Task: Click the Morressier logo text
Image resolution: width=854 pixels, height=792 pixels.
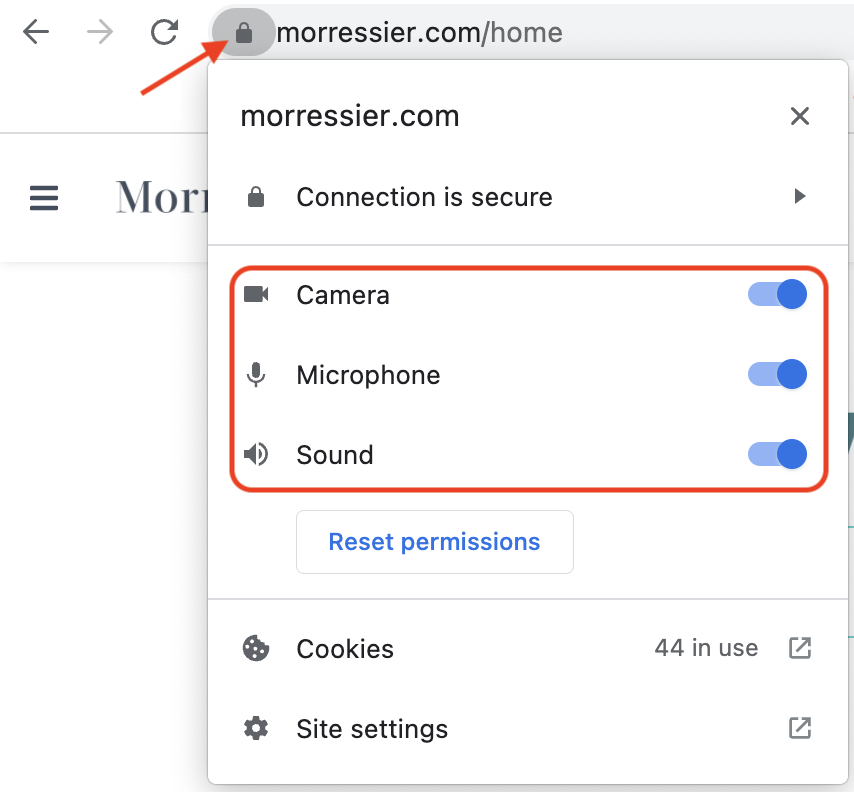Action: [x=162, y=197]
